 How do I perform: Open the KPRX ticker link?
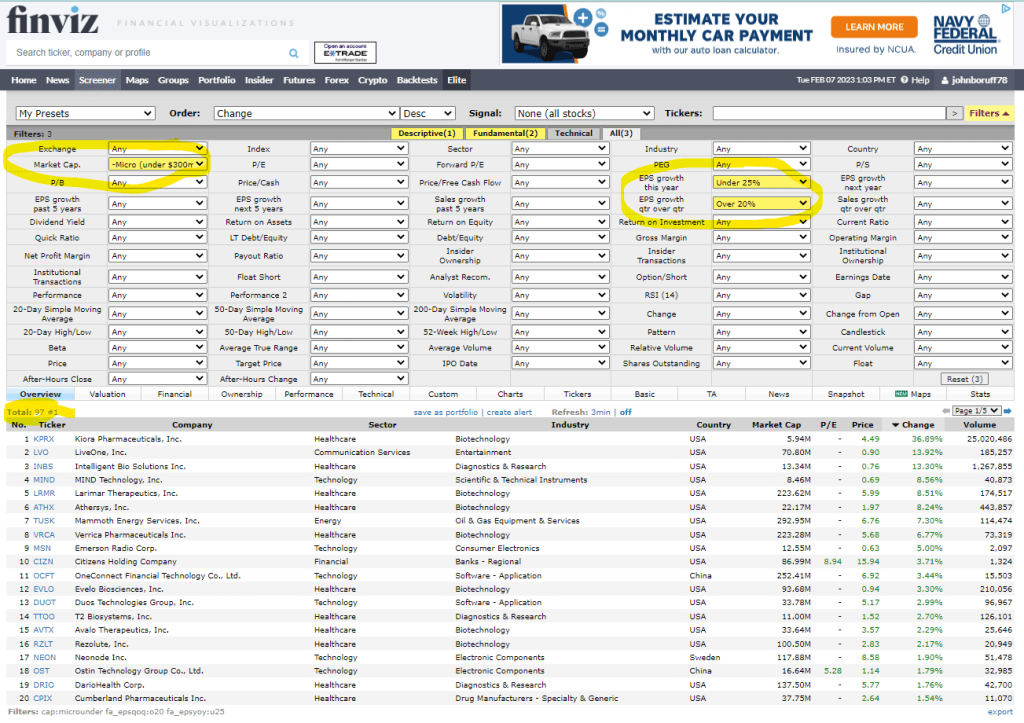coord(44,439)
